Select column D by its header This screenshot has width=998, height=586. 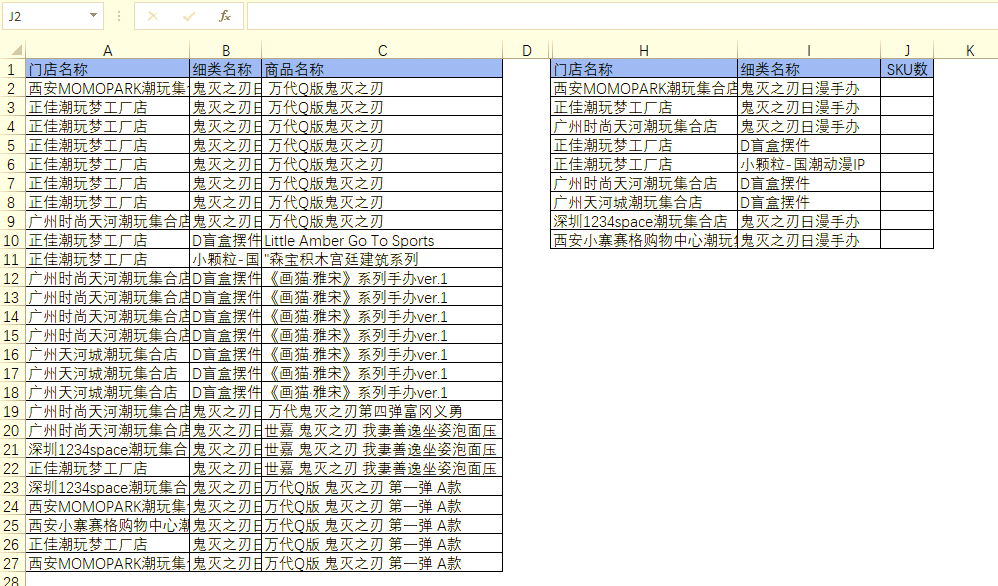[x=526, y=50]
